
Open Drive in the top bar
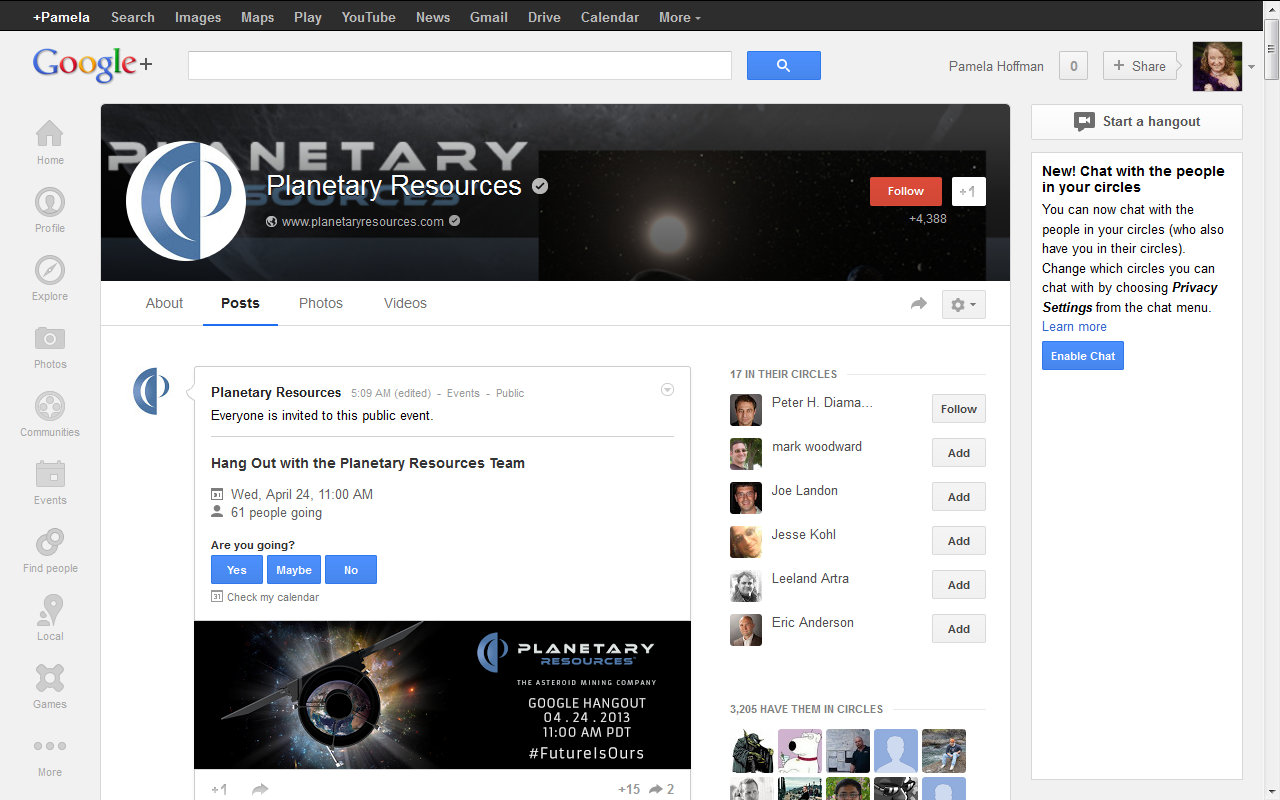pyautogui.click(x=544, y=17)
